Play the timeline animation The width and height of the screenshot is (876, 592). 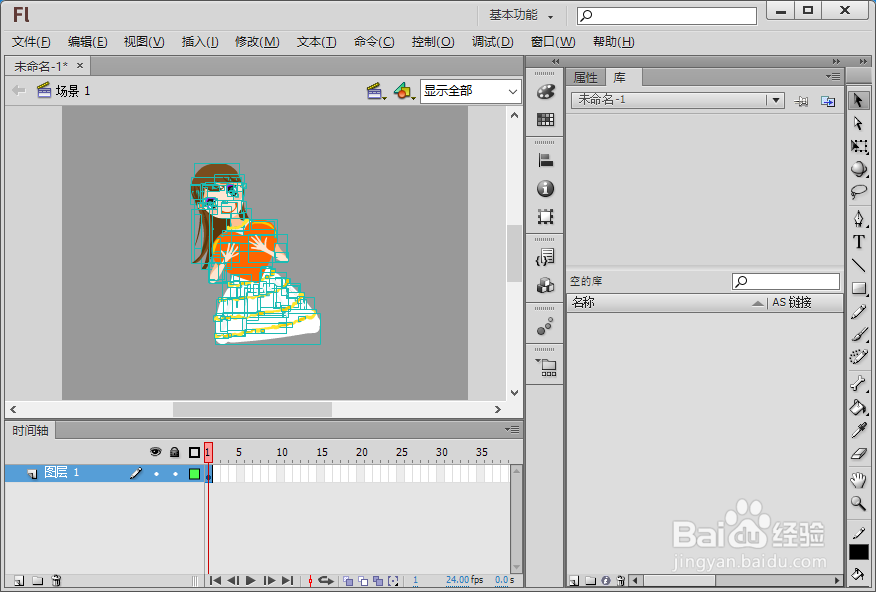pos(251,581)
